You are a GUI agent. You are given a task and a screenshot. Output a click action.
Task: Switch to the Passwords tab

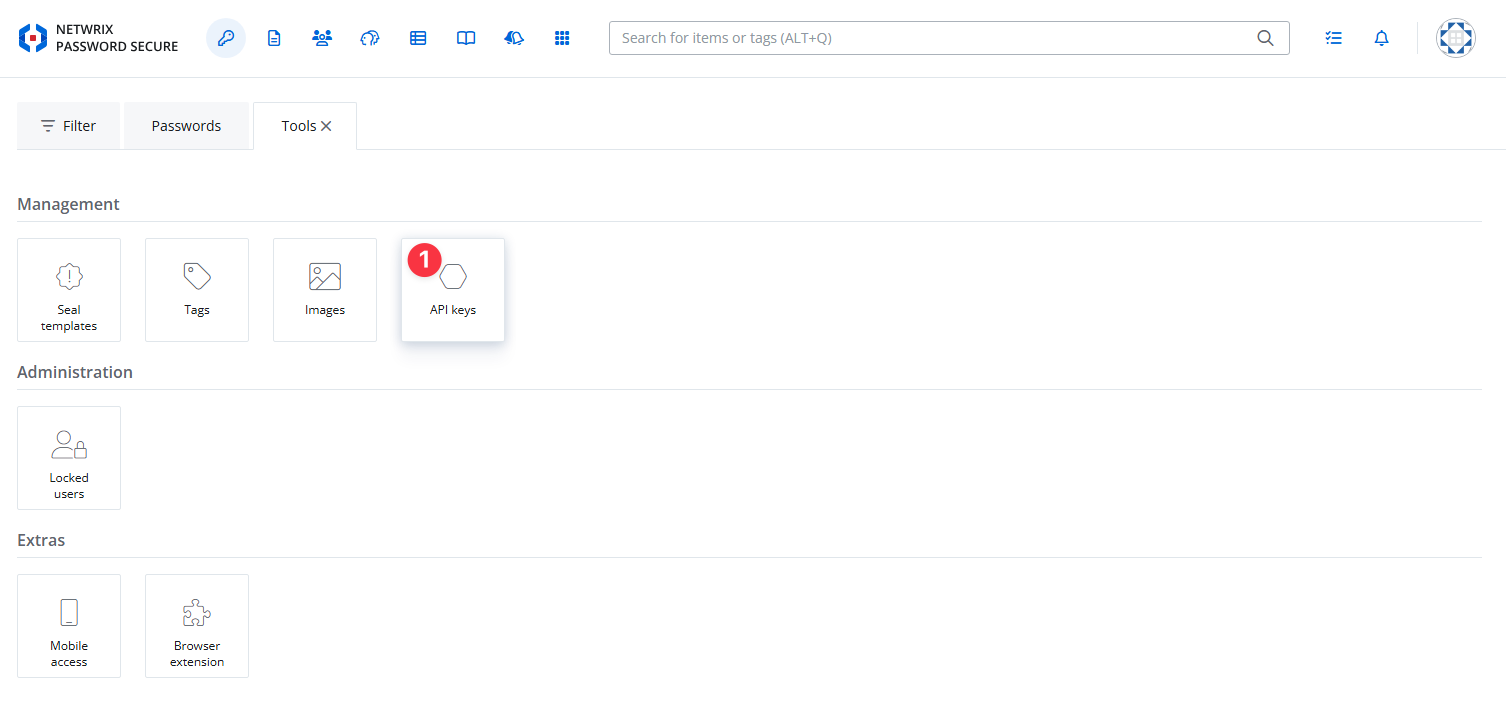pyautogui.click(x=186, y=125)
